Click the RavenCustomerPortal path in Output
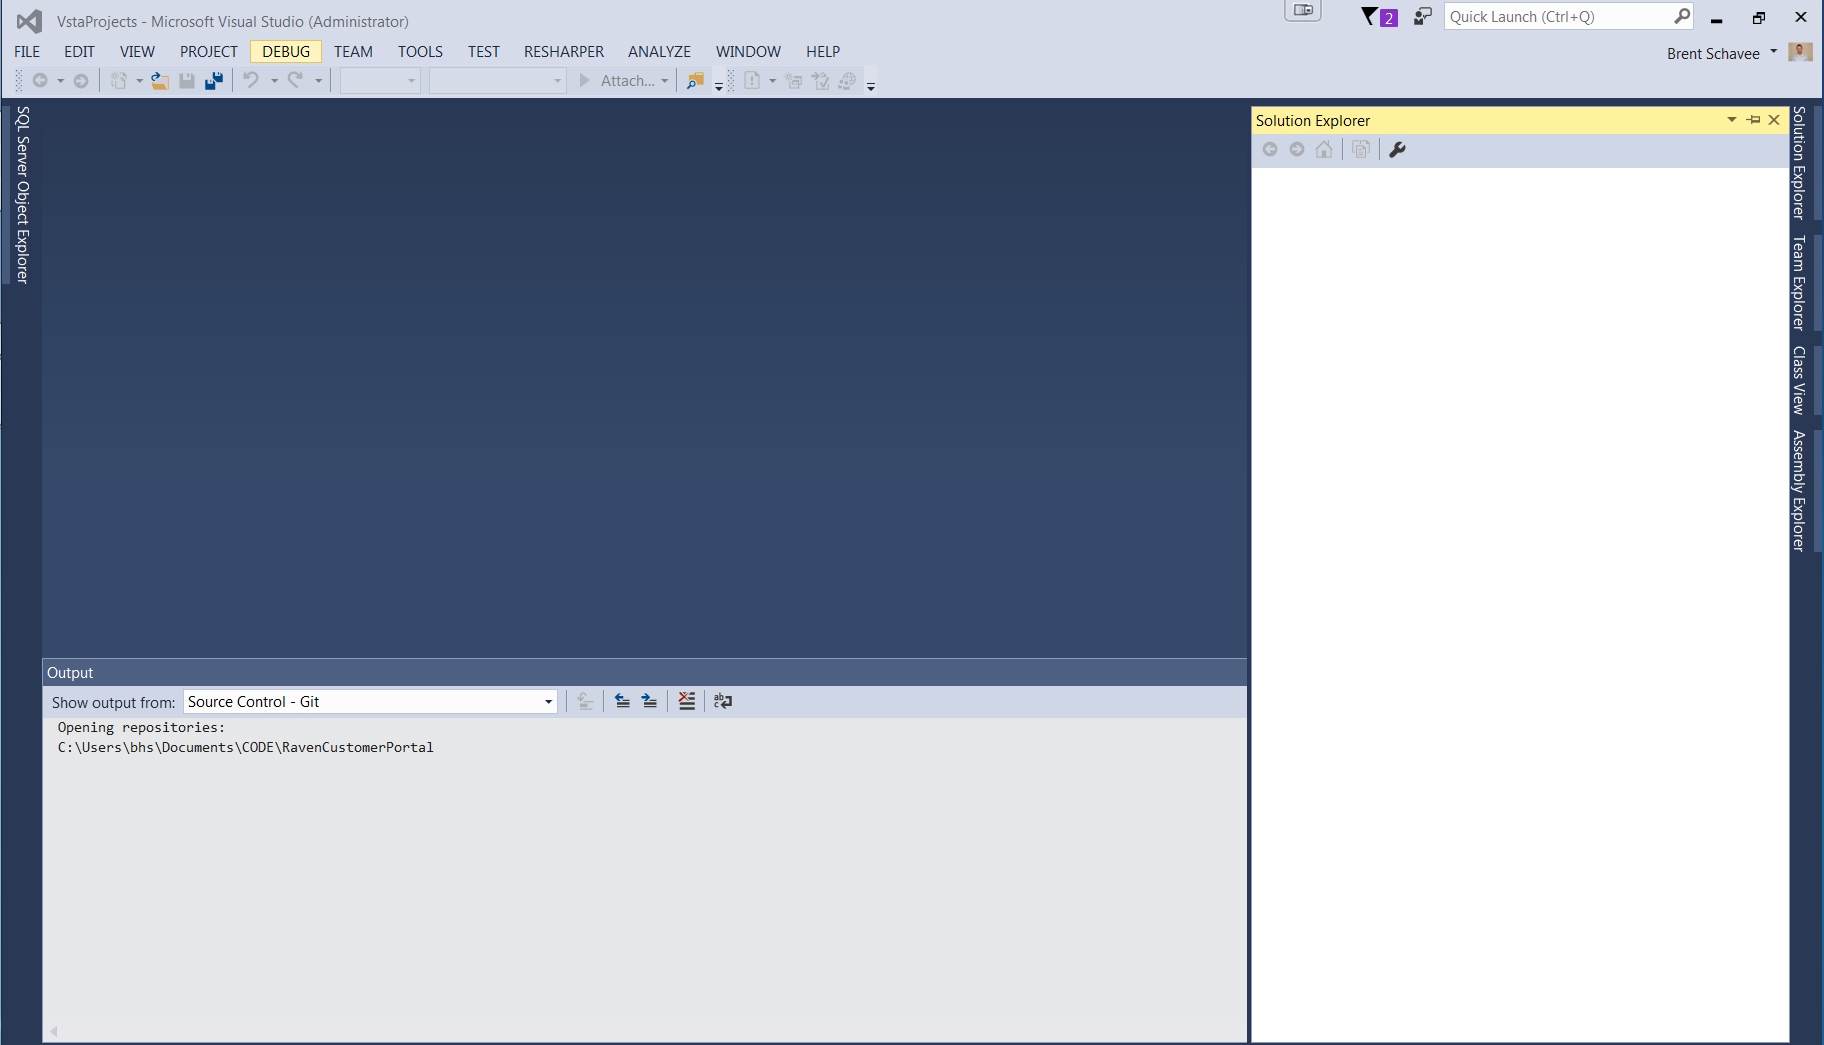 coord(246,747)
